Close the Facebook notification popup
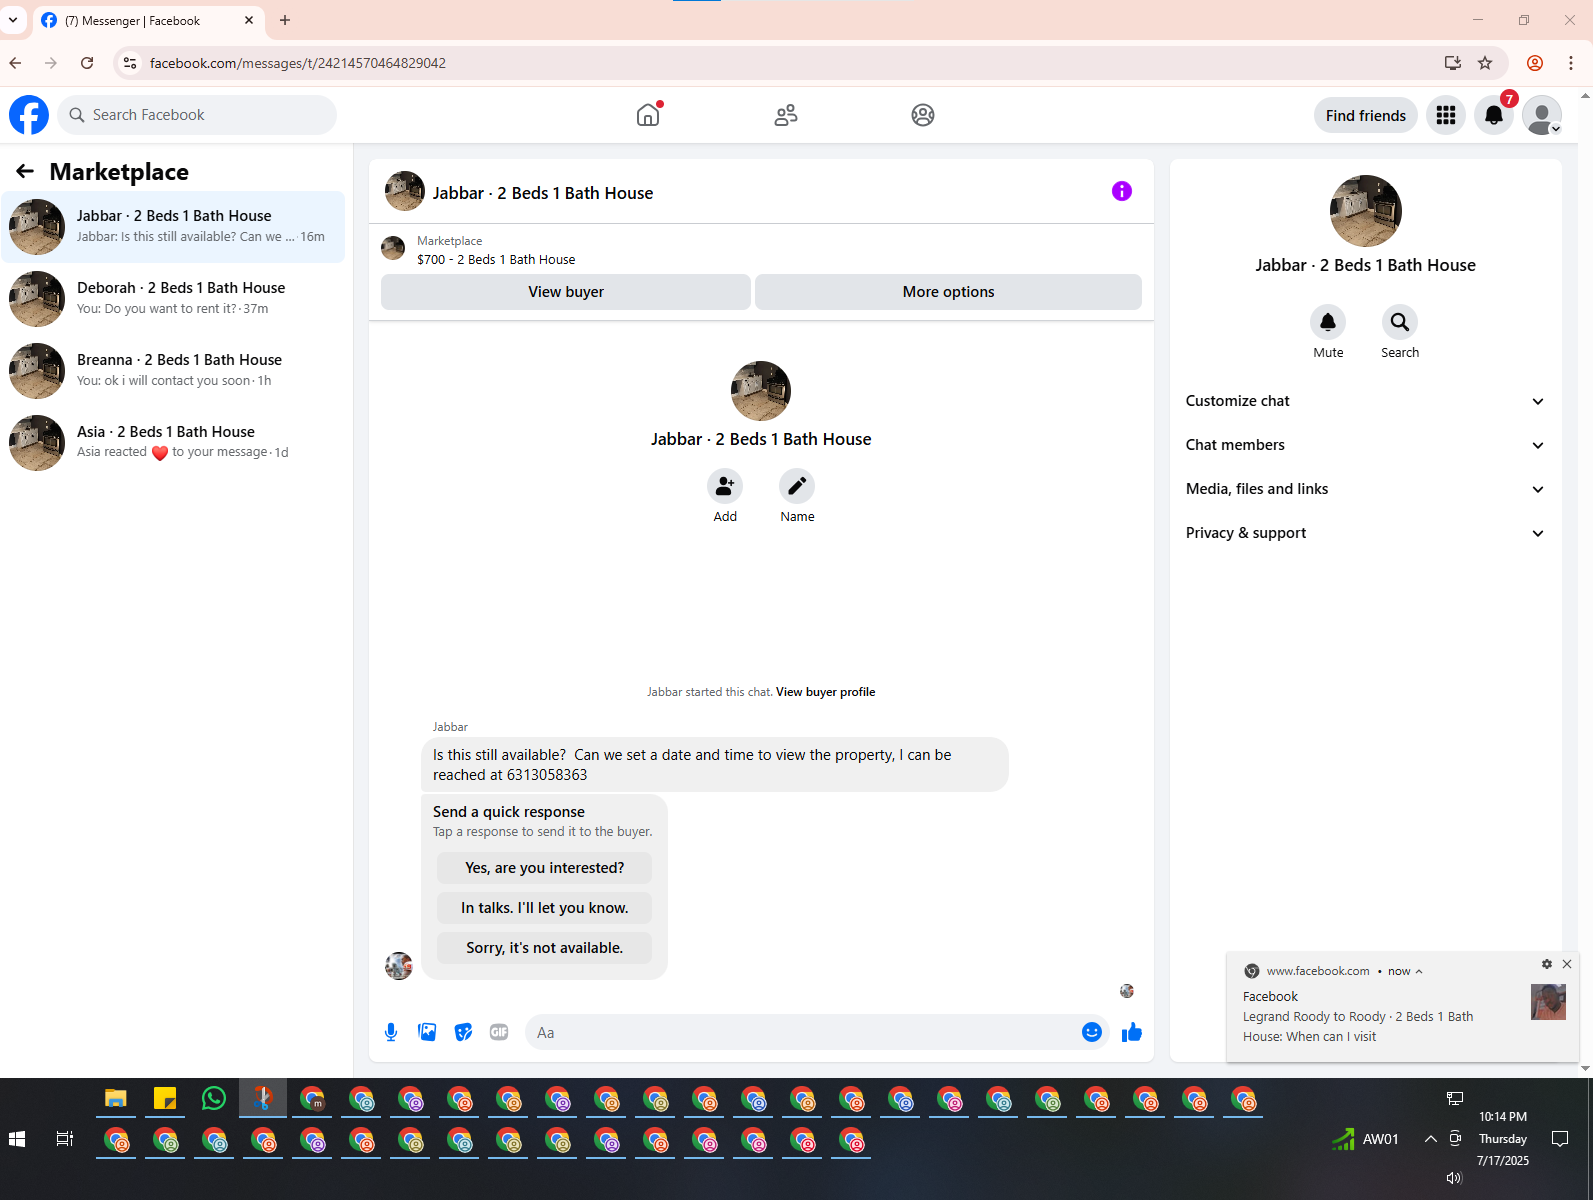Screen dimensions: 1593x1200 [1567, 964]
